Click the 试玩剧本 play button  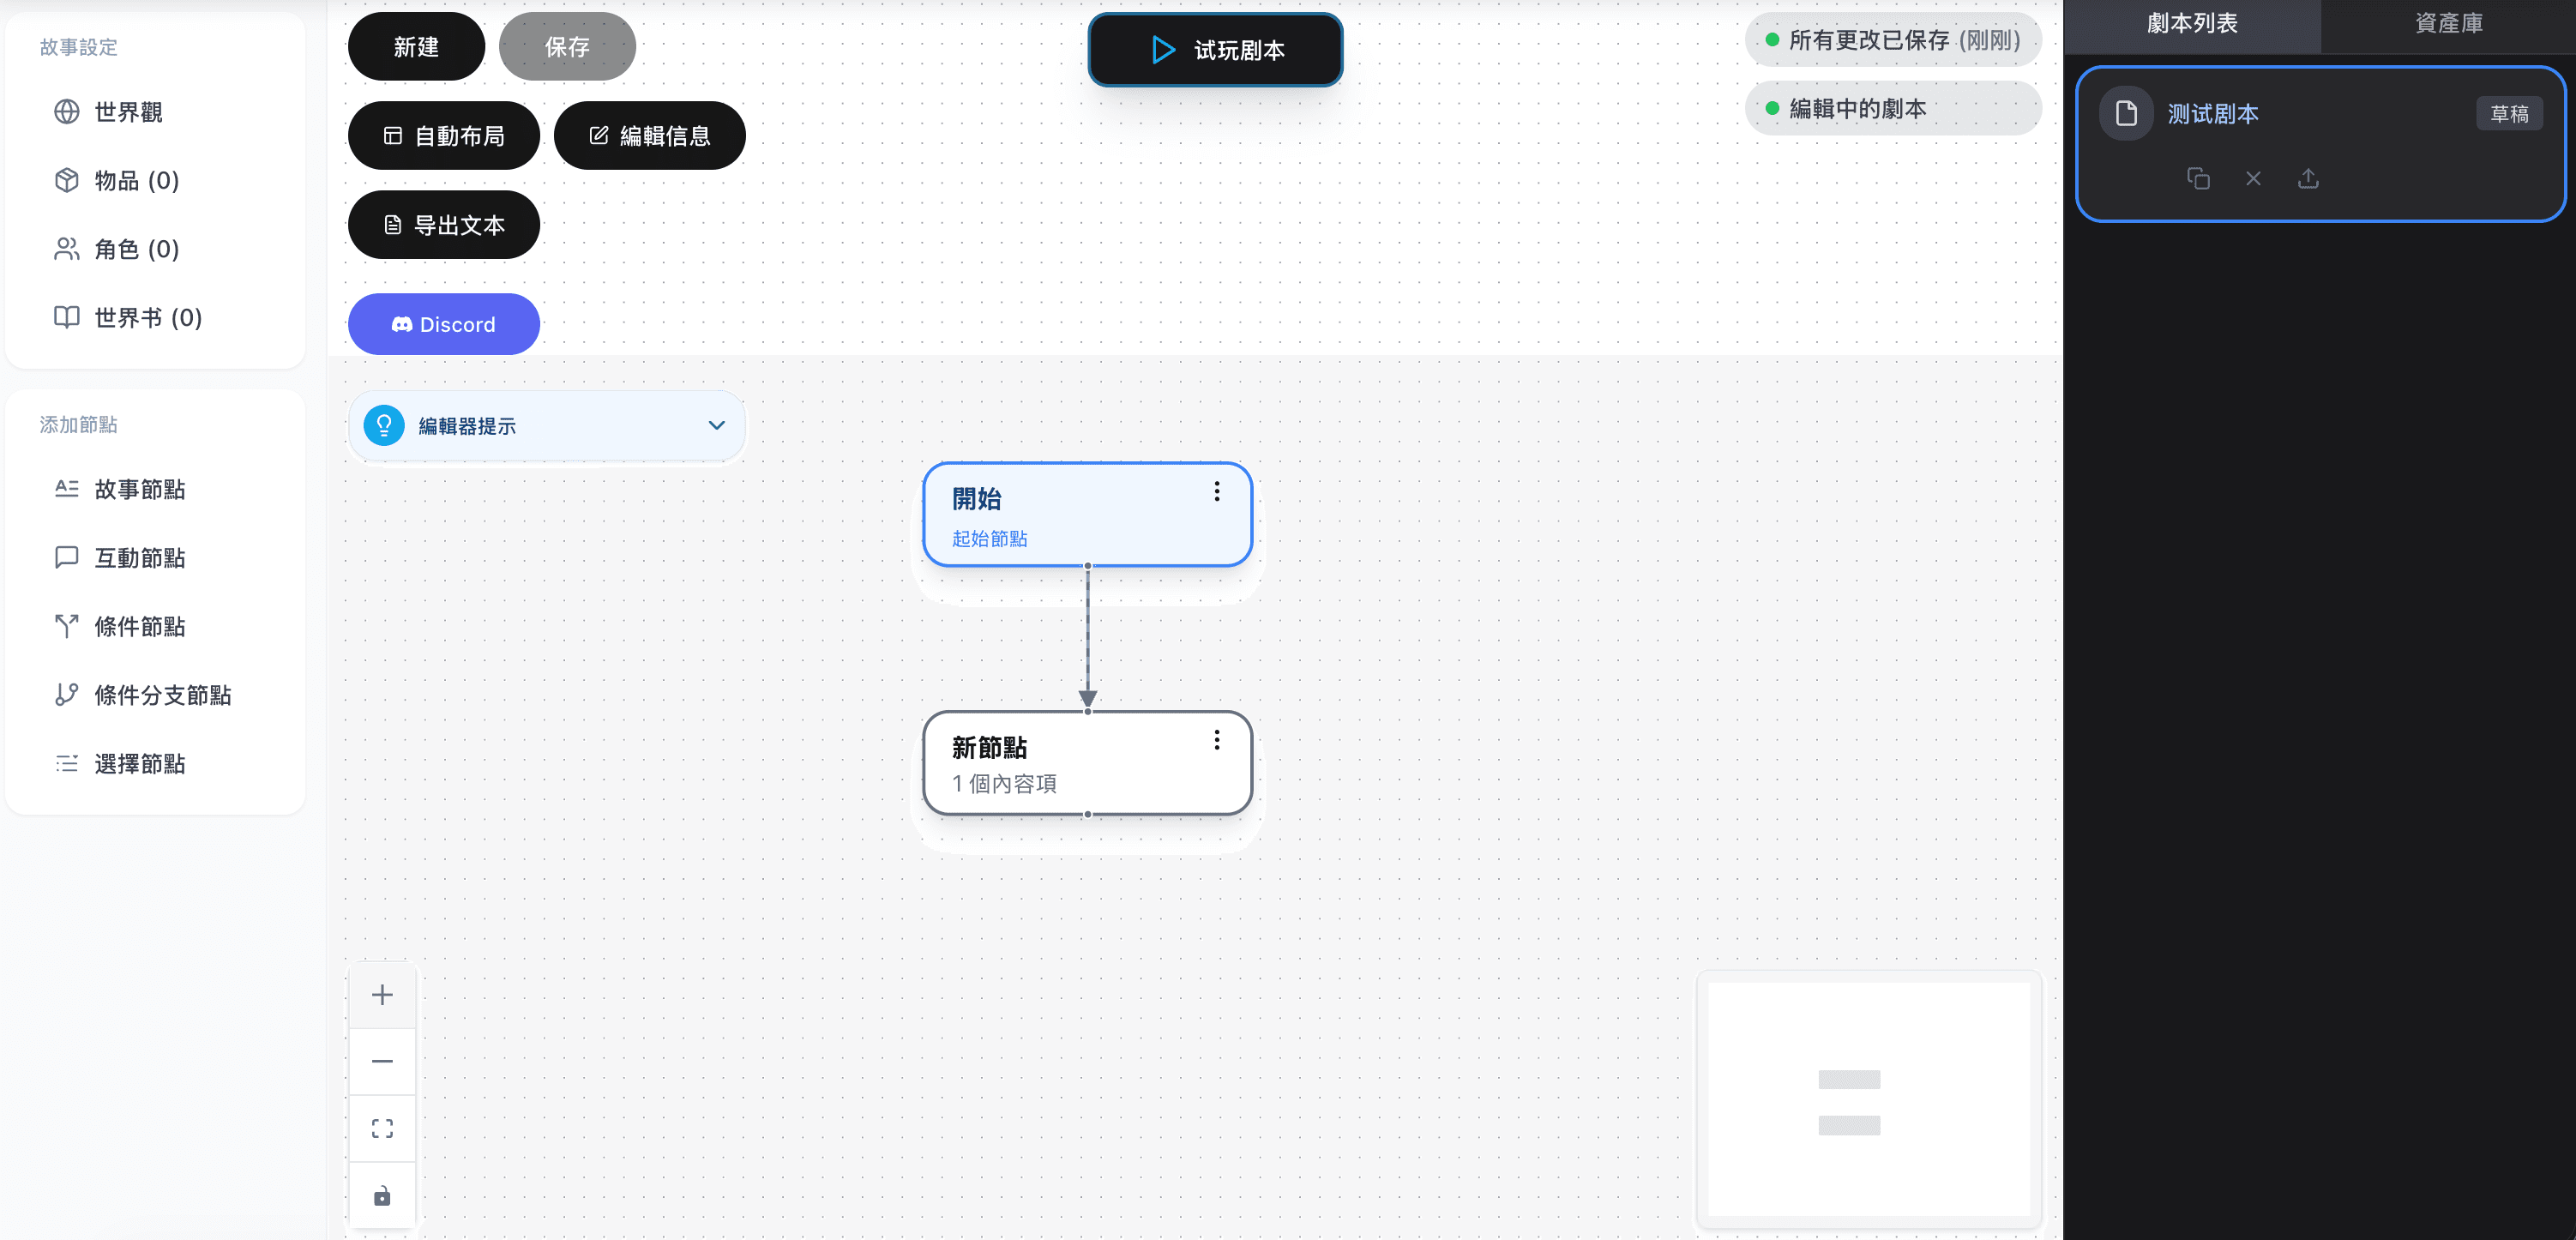click(1215, 49)
